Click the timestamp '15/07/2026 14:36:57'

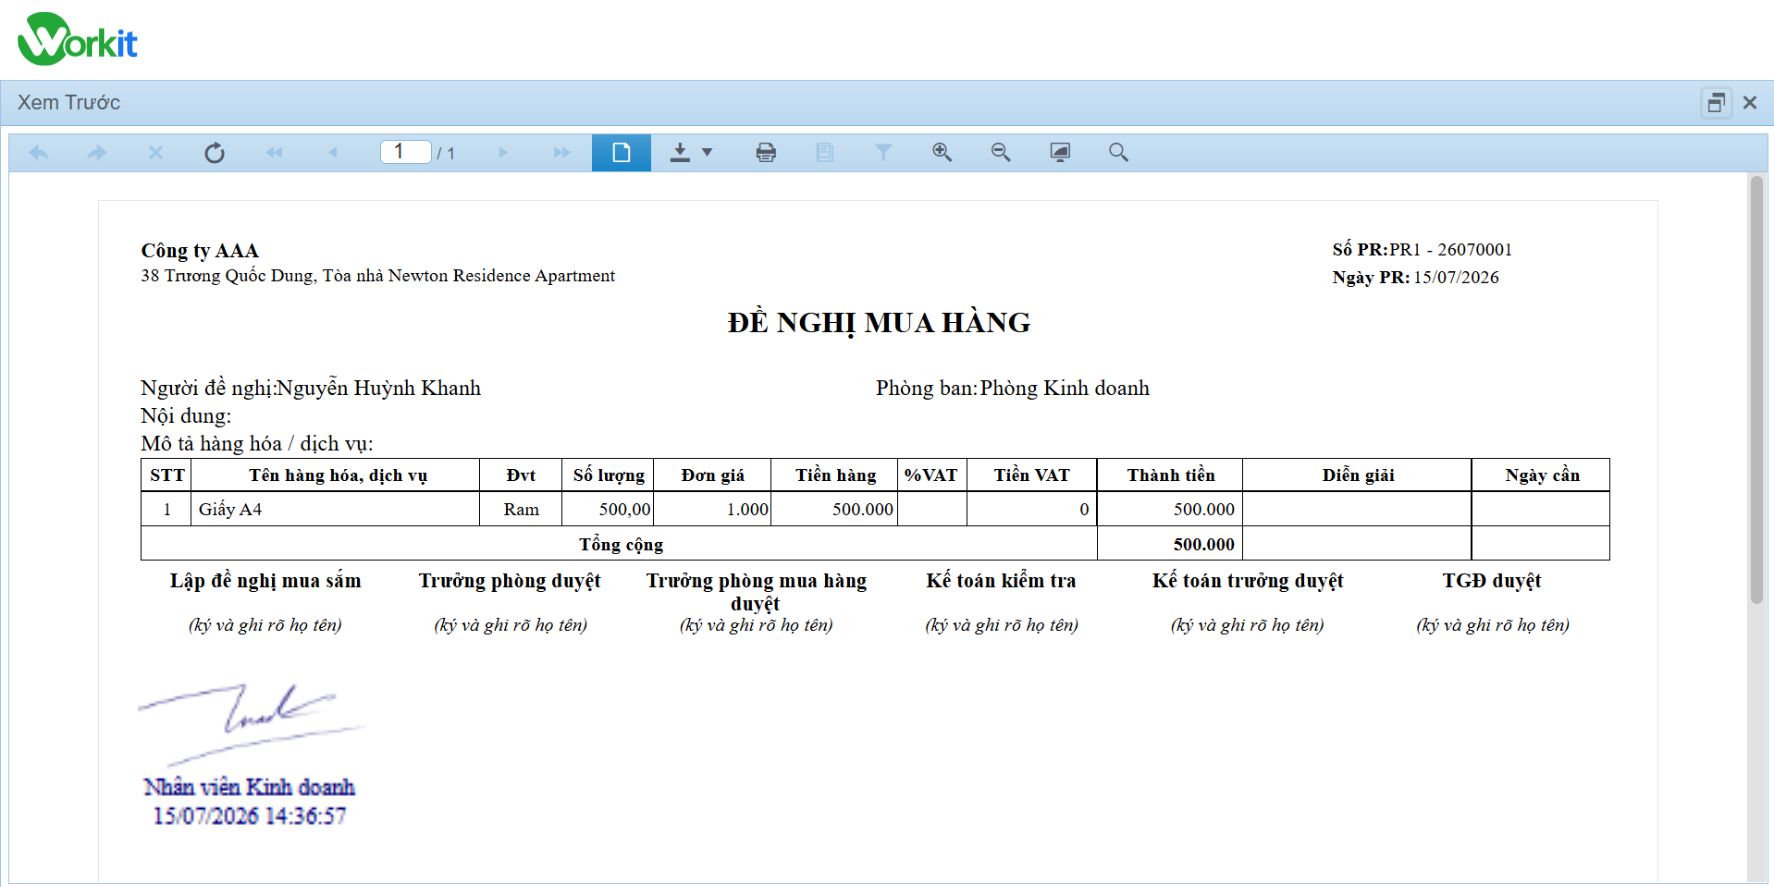coord(250,816)
